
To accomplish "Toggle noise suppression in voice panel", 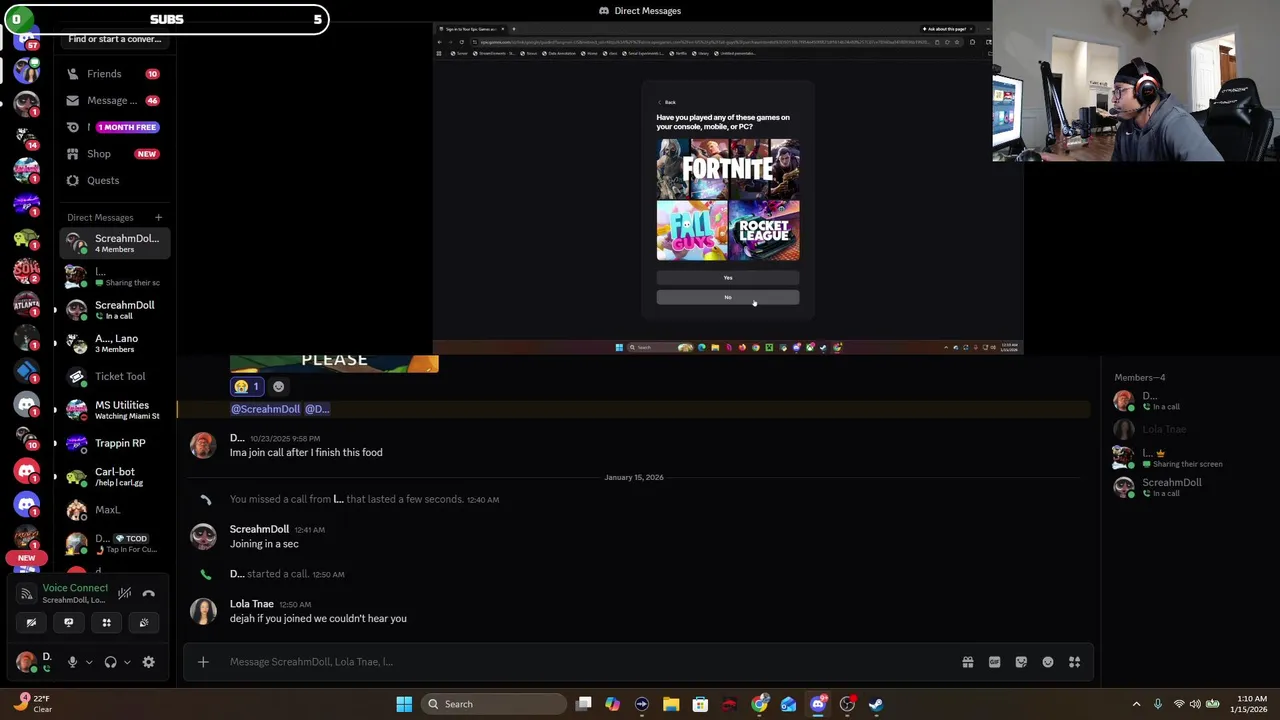I will pyautogui.click(x=124, y=593).
